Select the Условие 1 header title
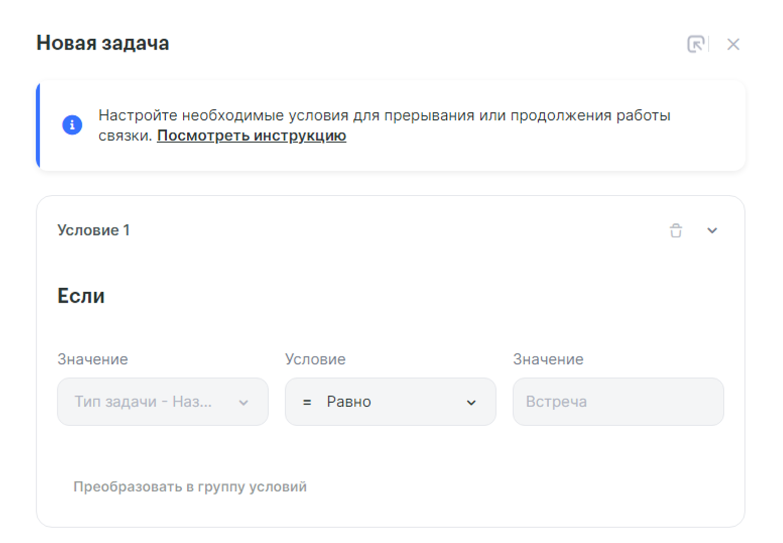 coord(94,230)
